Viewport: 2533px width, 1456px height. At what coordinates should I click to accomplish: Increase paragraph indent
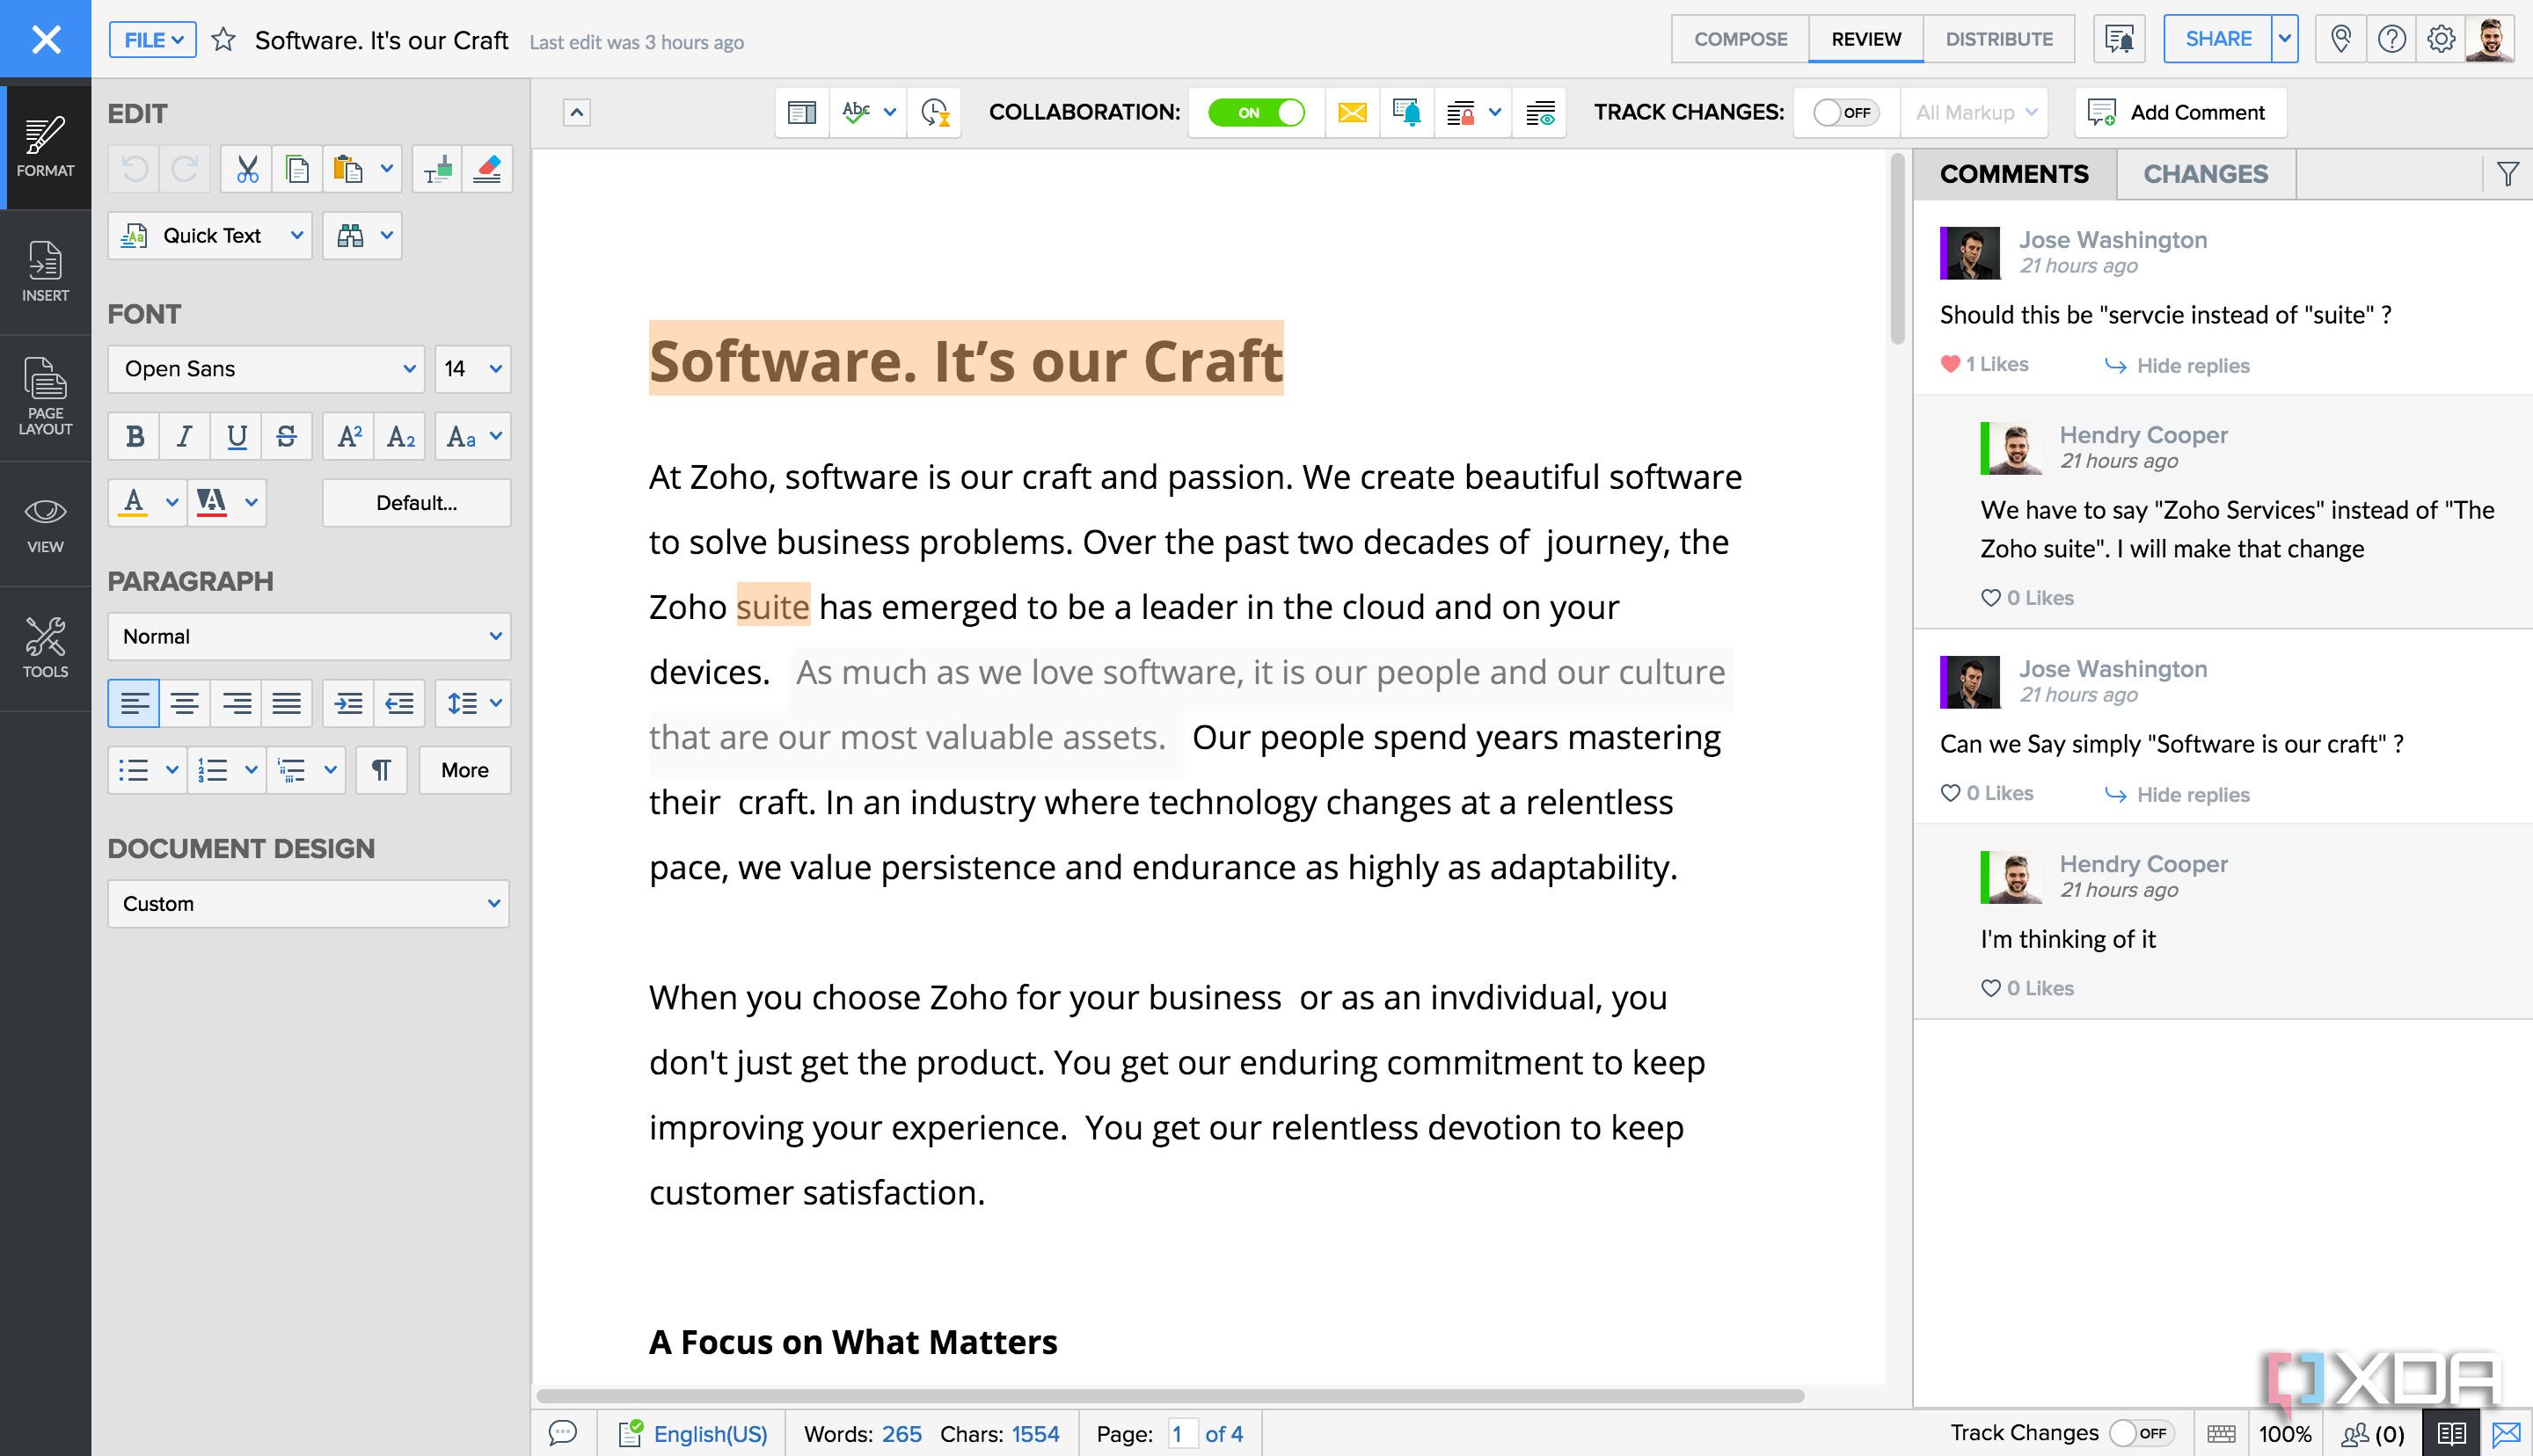pos(348,703)
